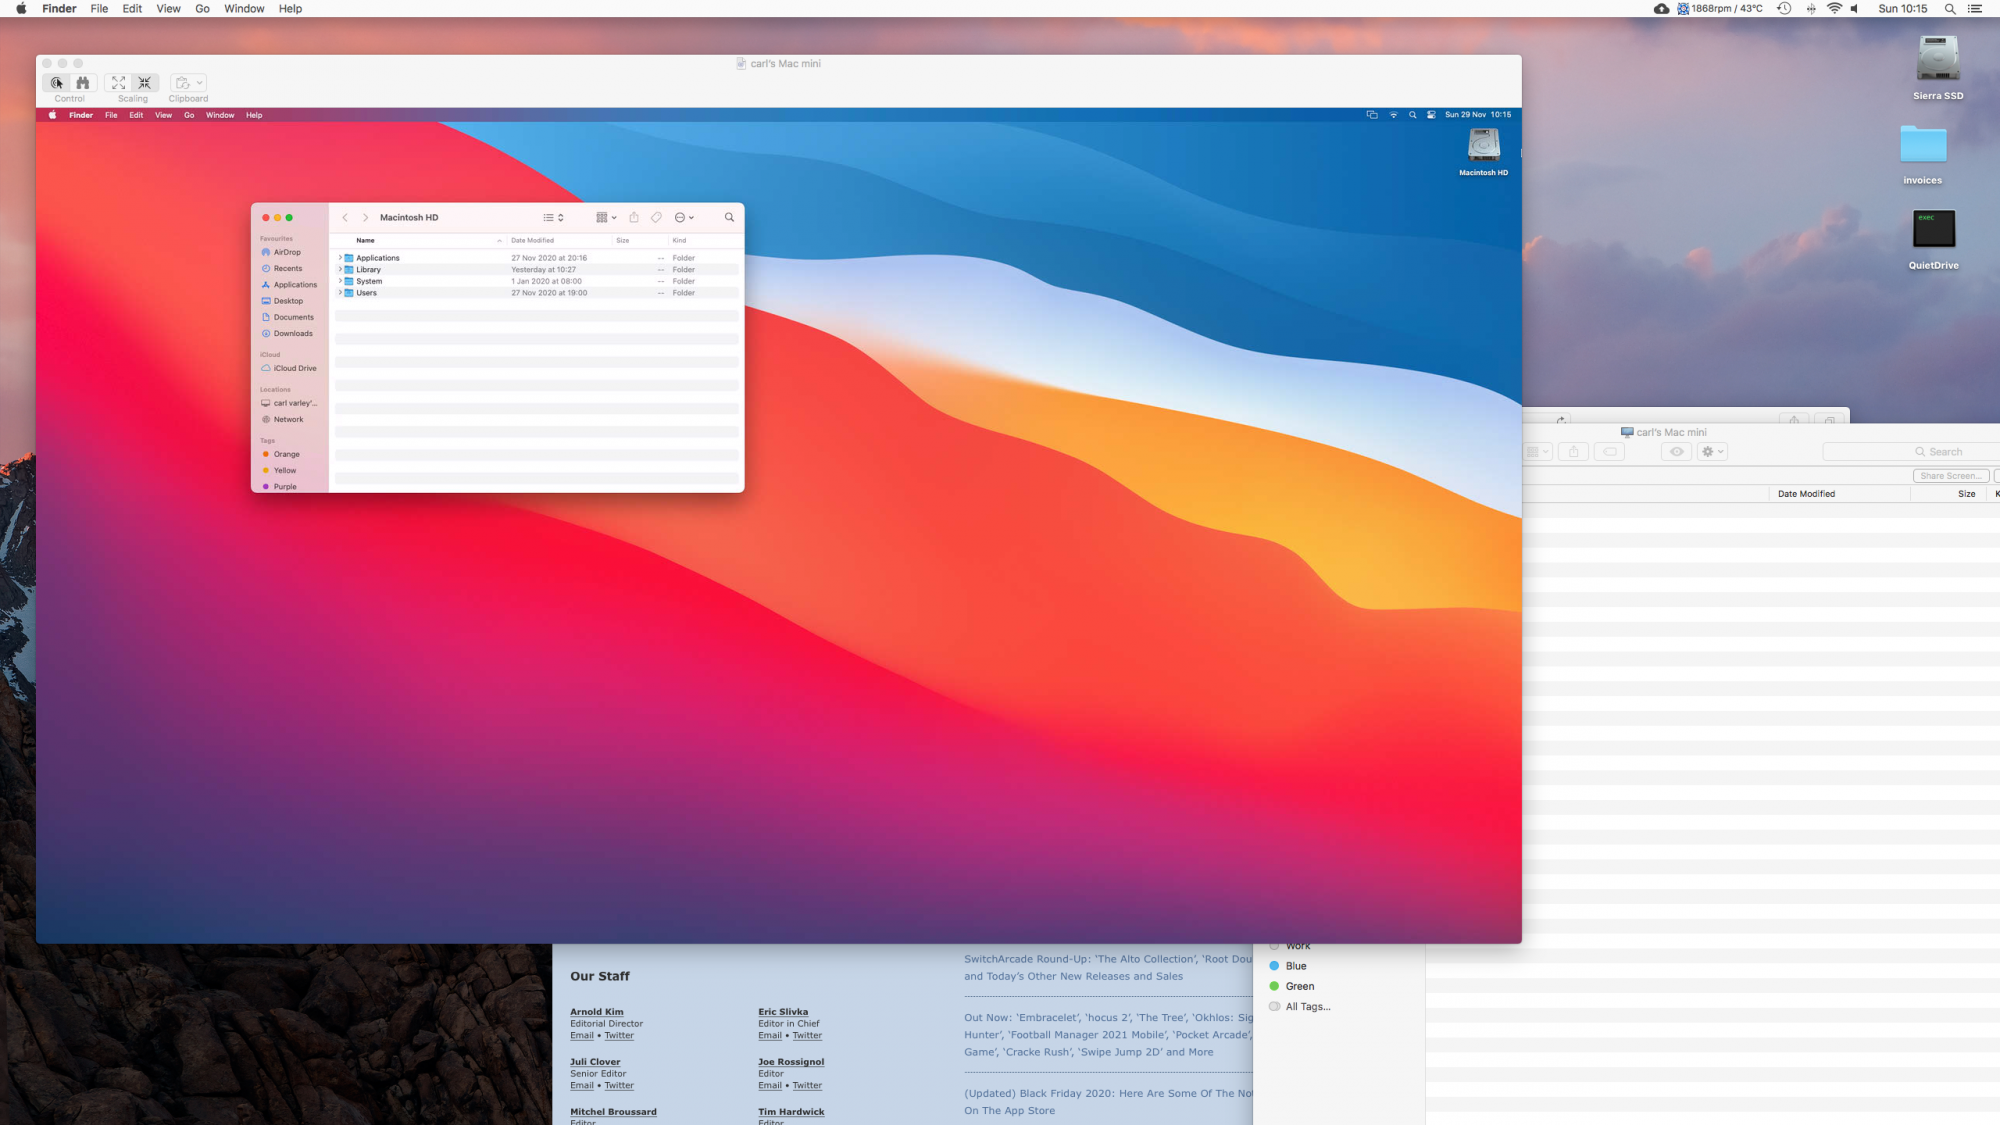Select the Orange tag in sidebar

point(286,454)
